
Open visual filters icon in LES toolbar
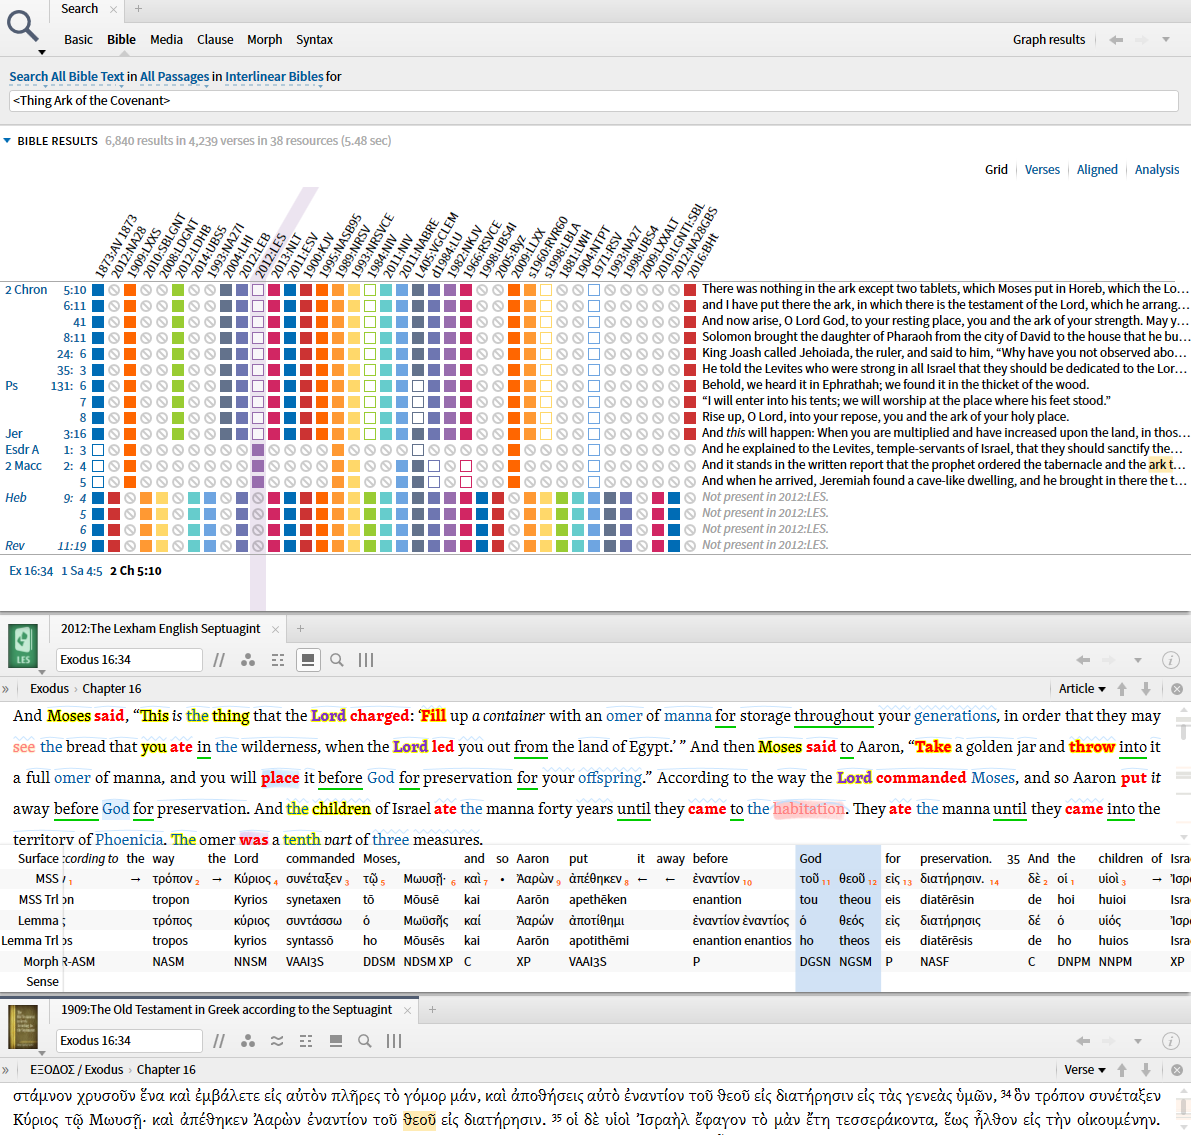click(x=248, y=660)
